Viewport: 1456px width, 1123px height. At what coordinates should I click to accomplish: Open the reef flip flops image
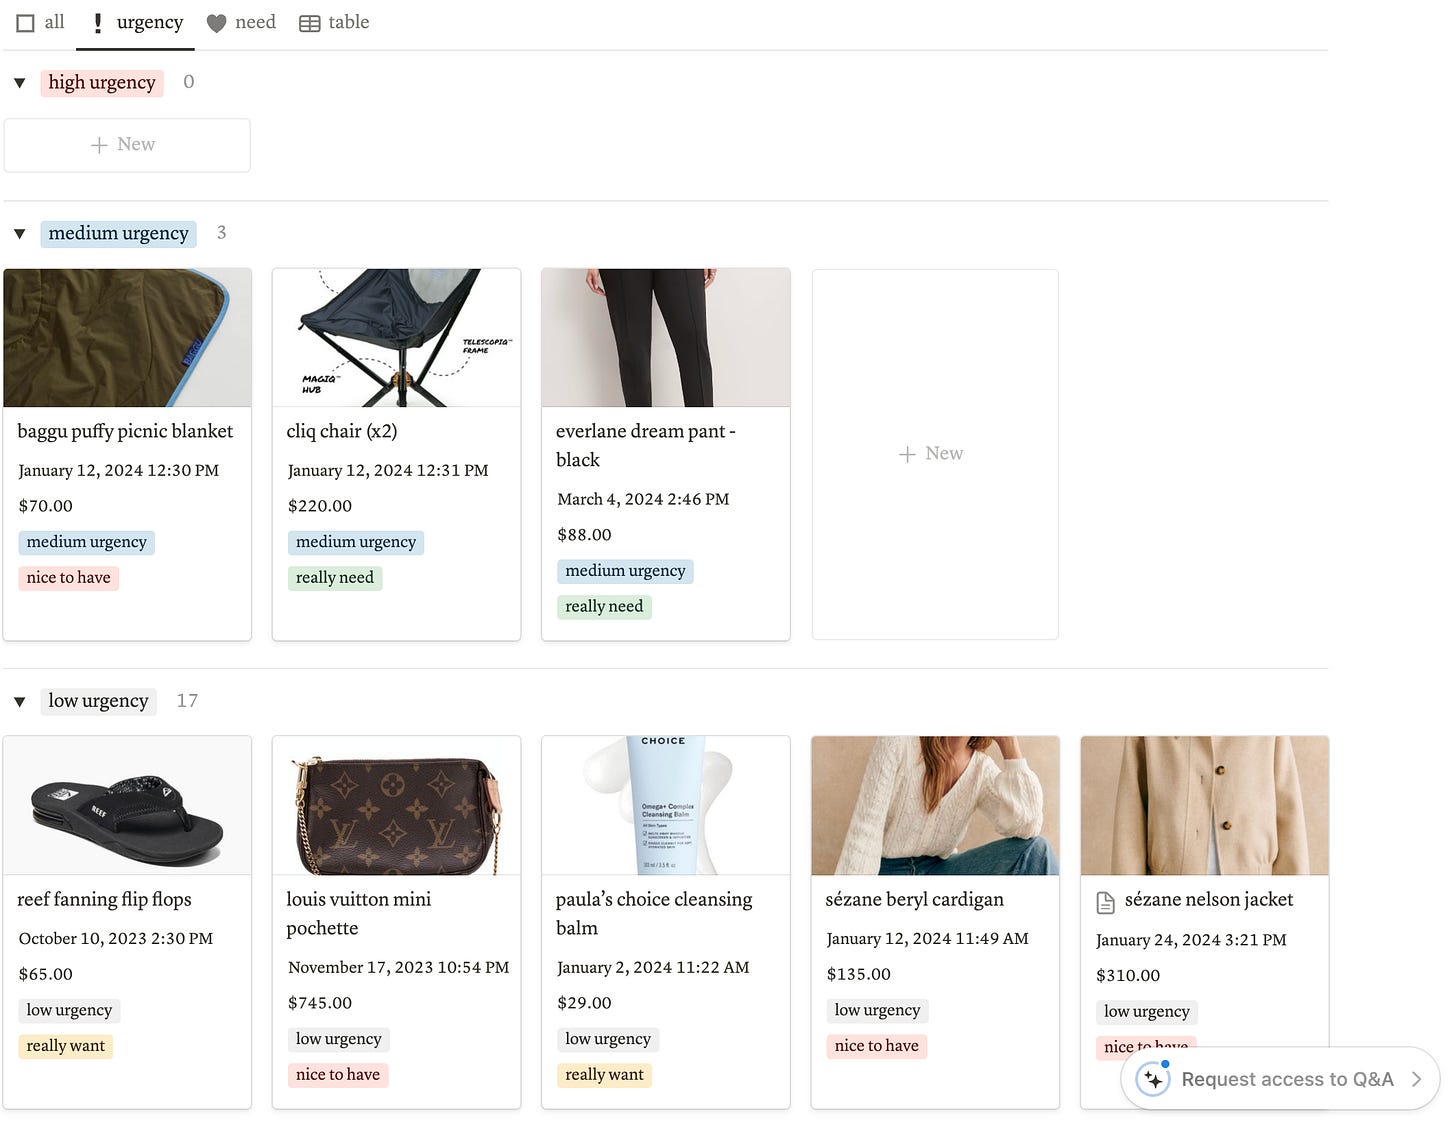click(x=127, y=806)
